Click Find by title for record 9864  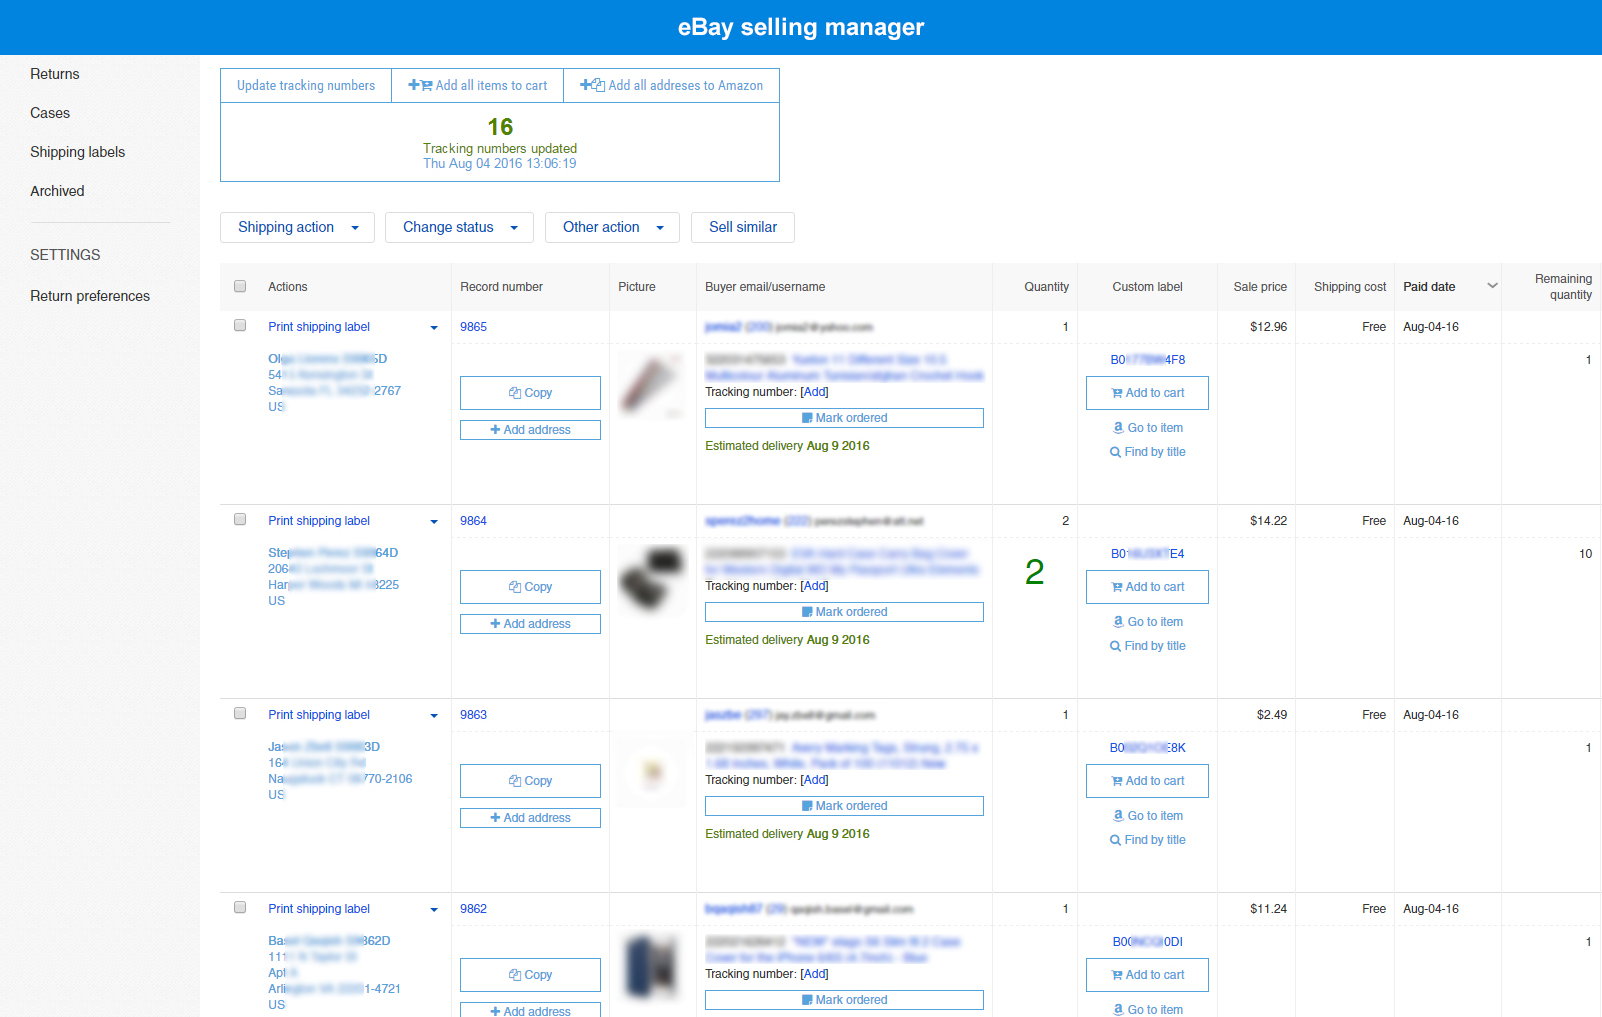tap(1148, 646)
